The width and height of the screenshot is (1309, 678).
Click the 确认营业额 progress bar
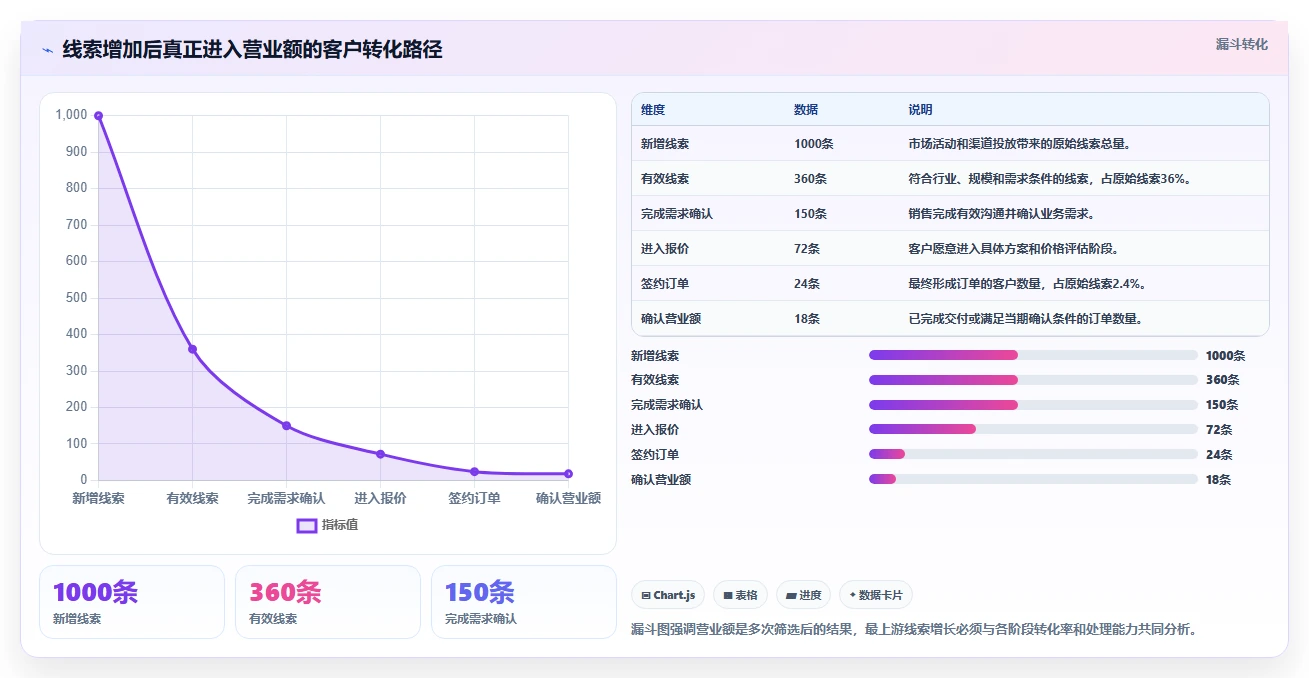[x=1033, y=479]
